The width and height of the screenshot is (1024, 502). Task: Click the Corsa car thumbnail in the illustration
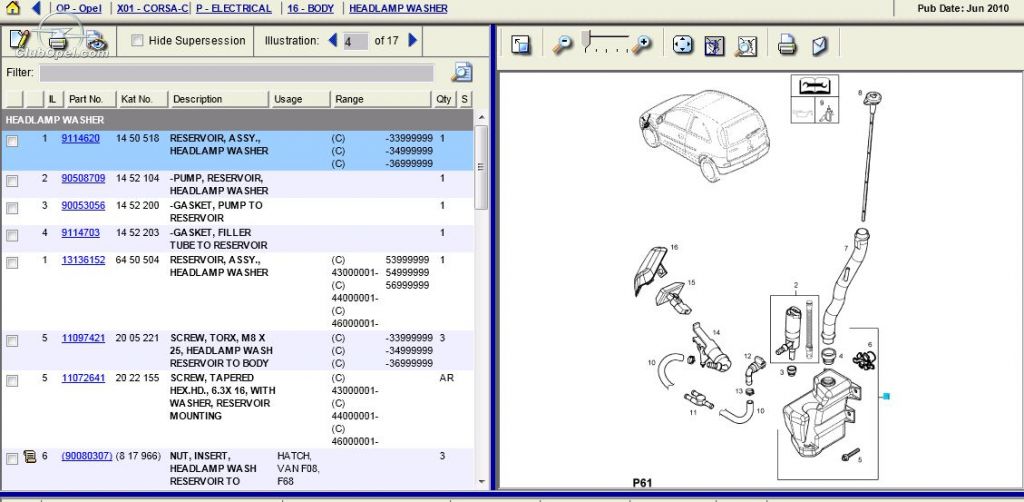(x=703, y=134)
